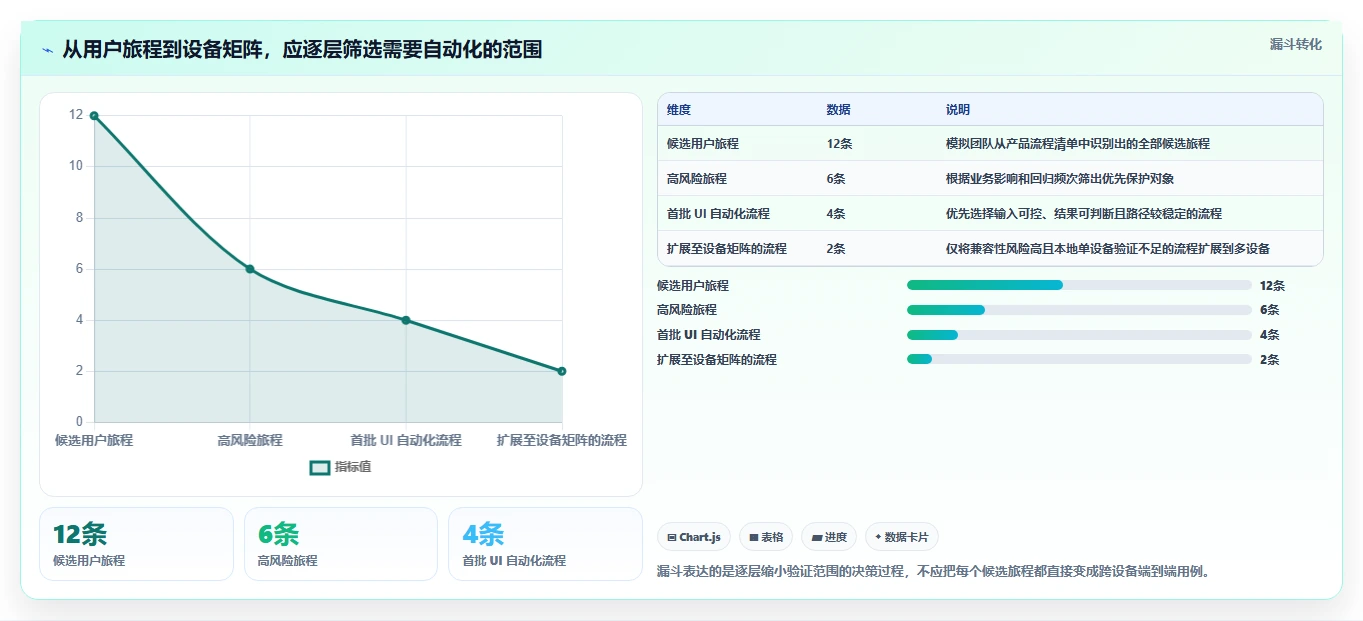
Task: Click description 优先选择输入可控、结果可判断且路径较稳定的流程
Action: tap(1084, 214)
